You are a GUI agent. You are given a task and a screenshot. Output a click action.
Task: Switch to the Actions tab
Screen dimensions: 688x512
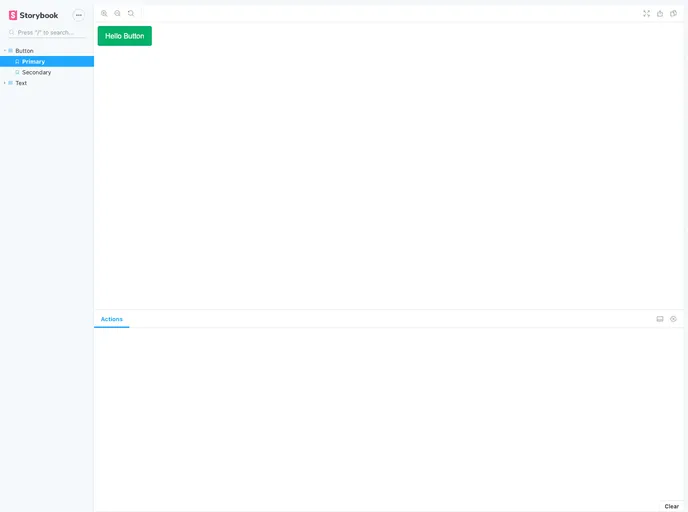[112, 319]
